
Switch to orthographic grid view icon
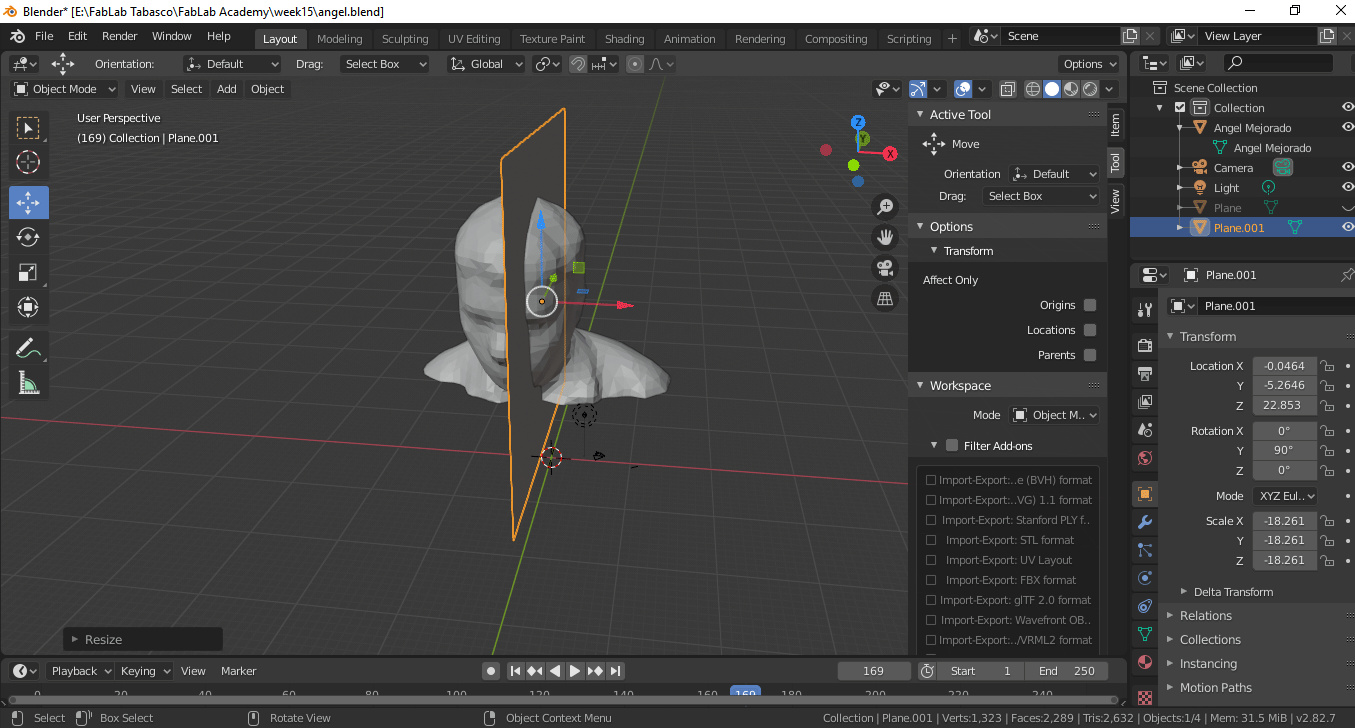click(x=884, y=298)
